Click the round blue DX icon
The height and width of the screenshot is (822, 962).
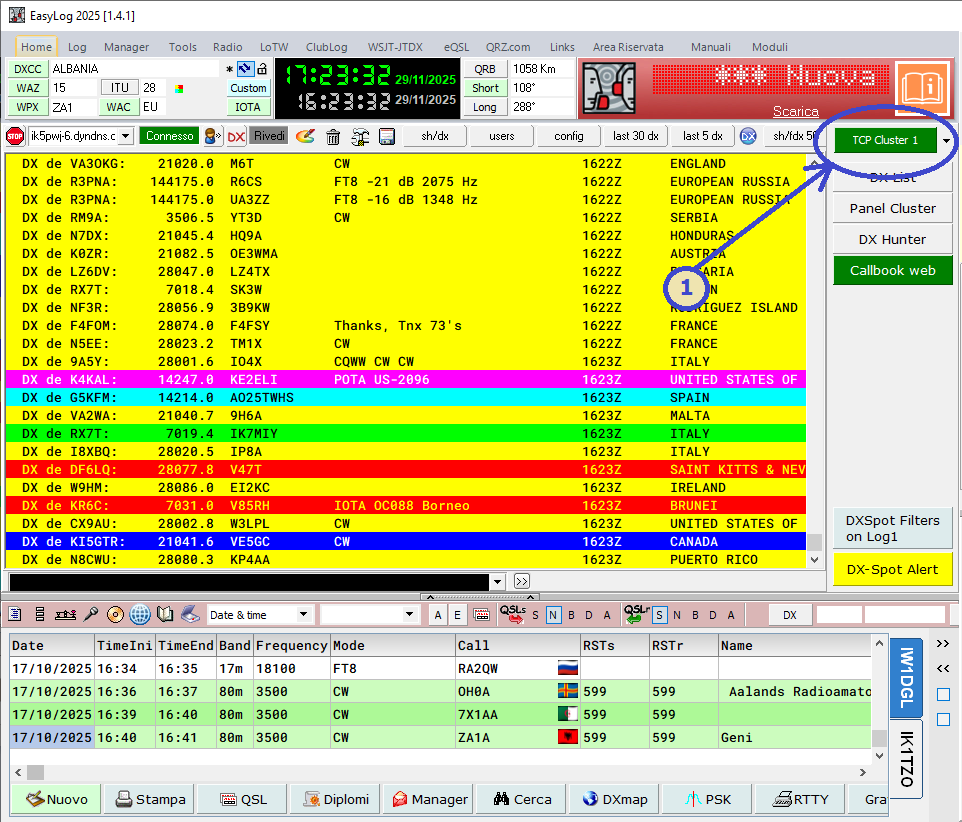click(748, 136)
